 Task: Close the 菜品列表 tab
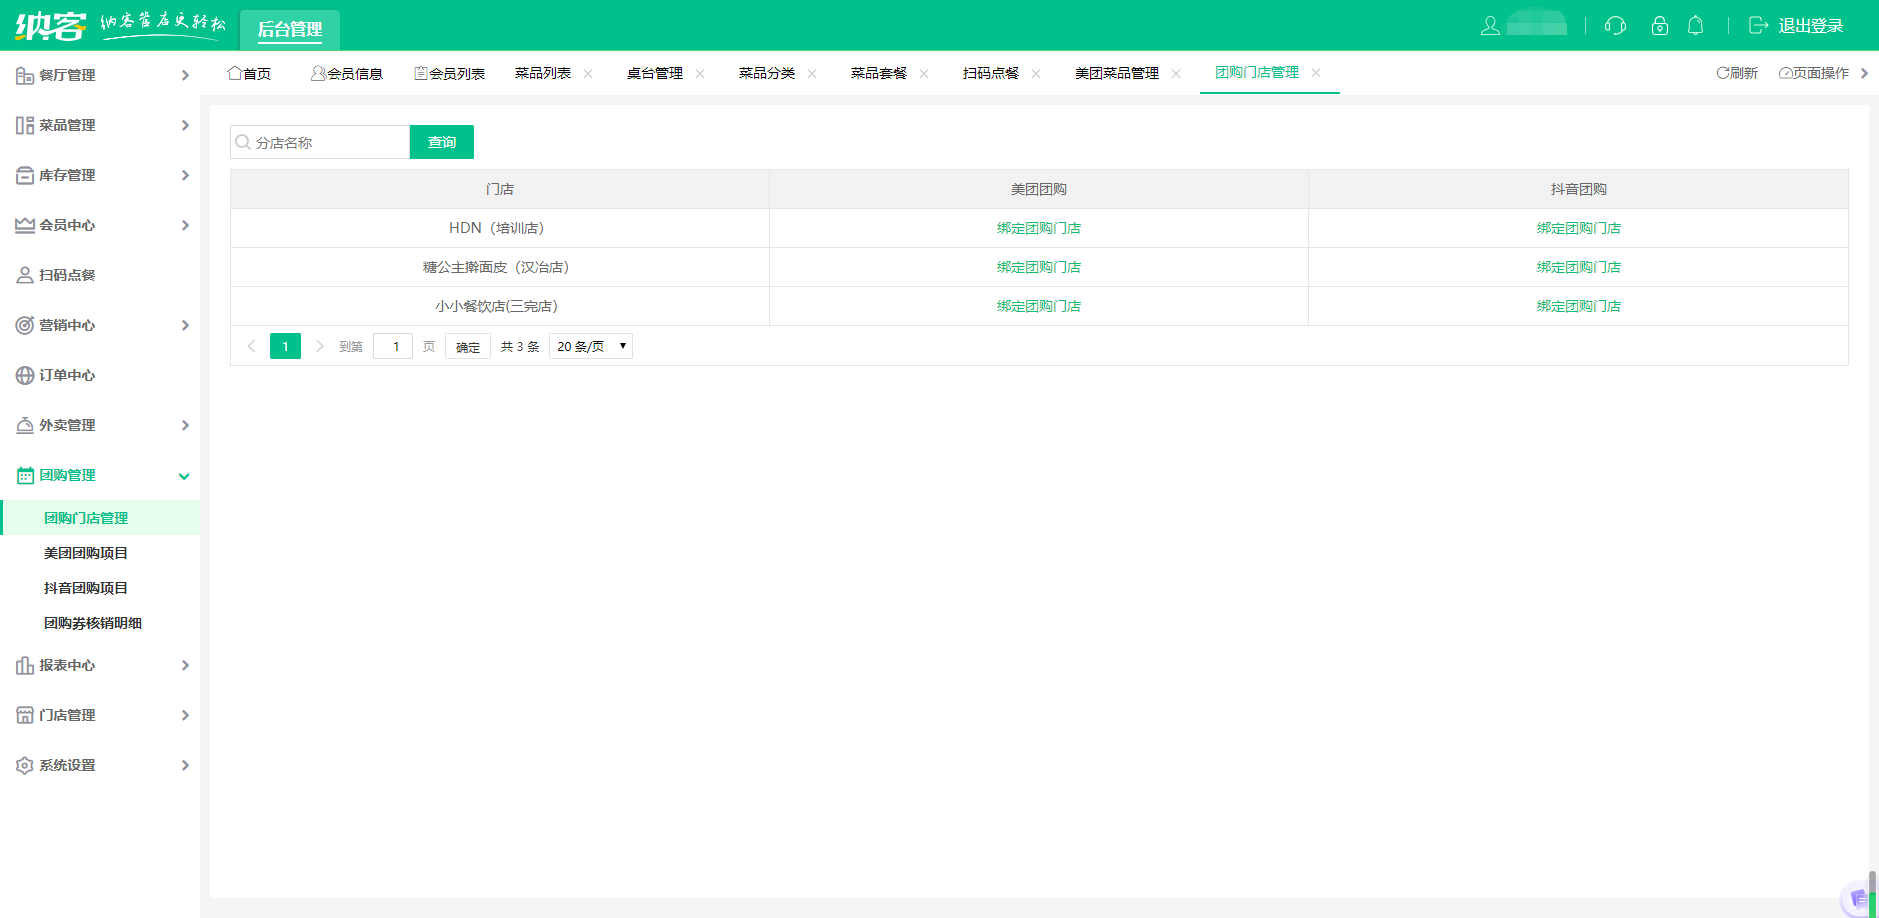click(x=588, y=74)
